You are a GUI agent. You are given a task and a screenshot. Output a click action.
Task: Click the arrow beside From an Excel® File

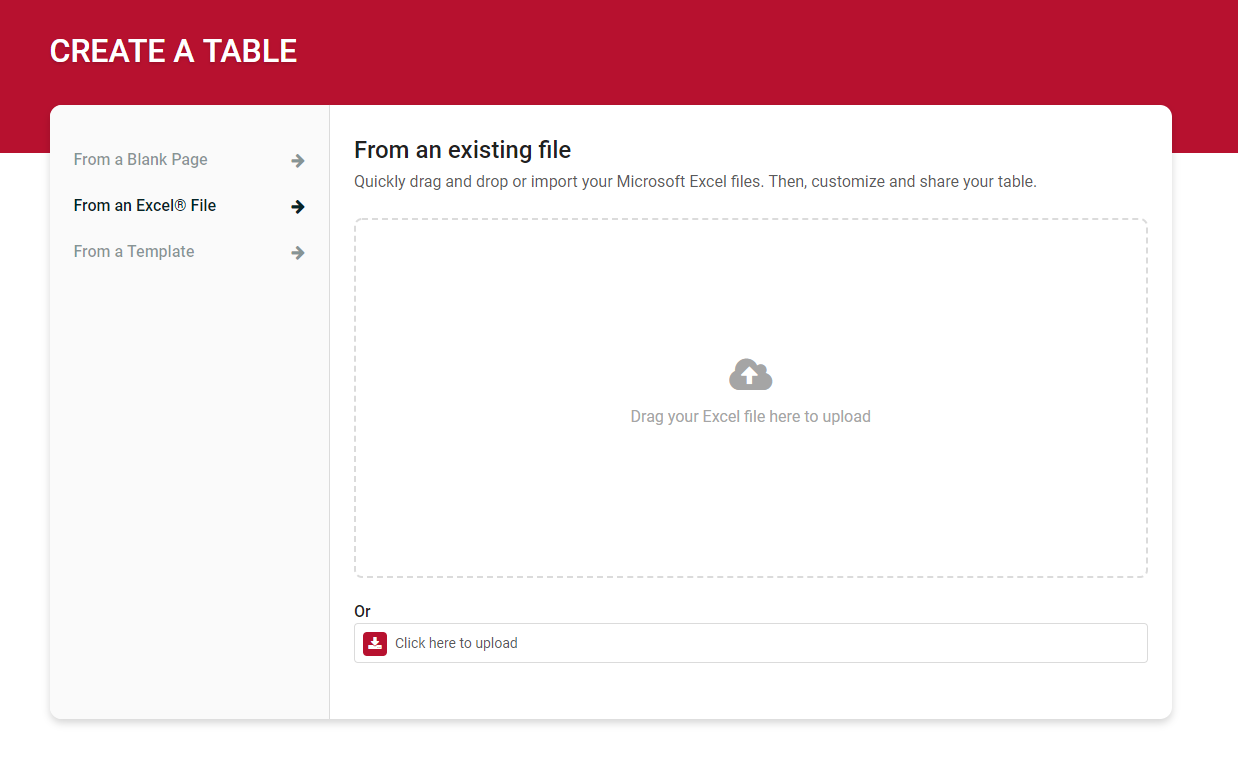(298, 207)
